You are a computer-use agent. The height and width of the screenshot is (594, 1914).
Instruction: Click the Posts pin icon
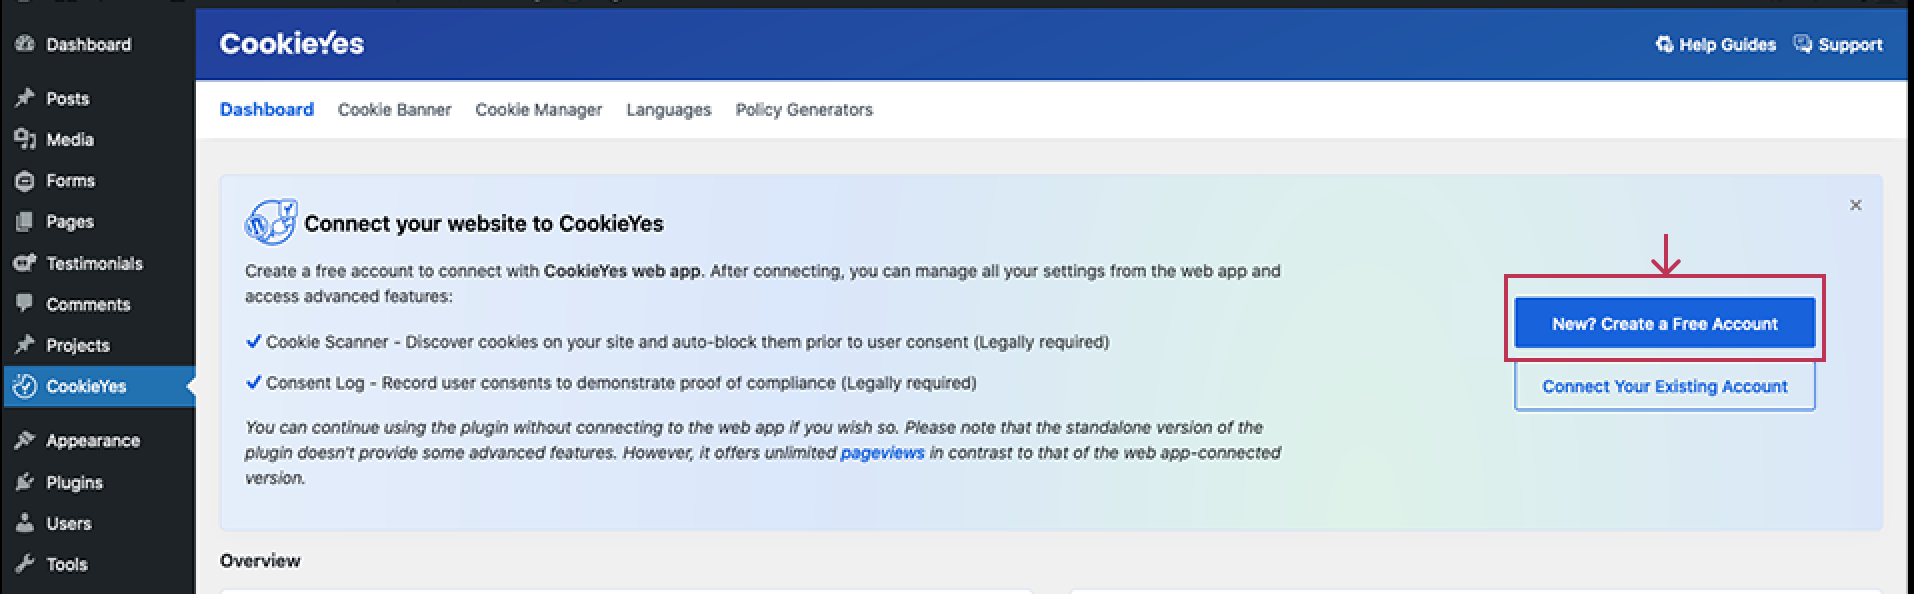coord(25,98)
